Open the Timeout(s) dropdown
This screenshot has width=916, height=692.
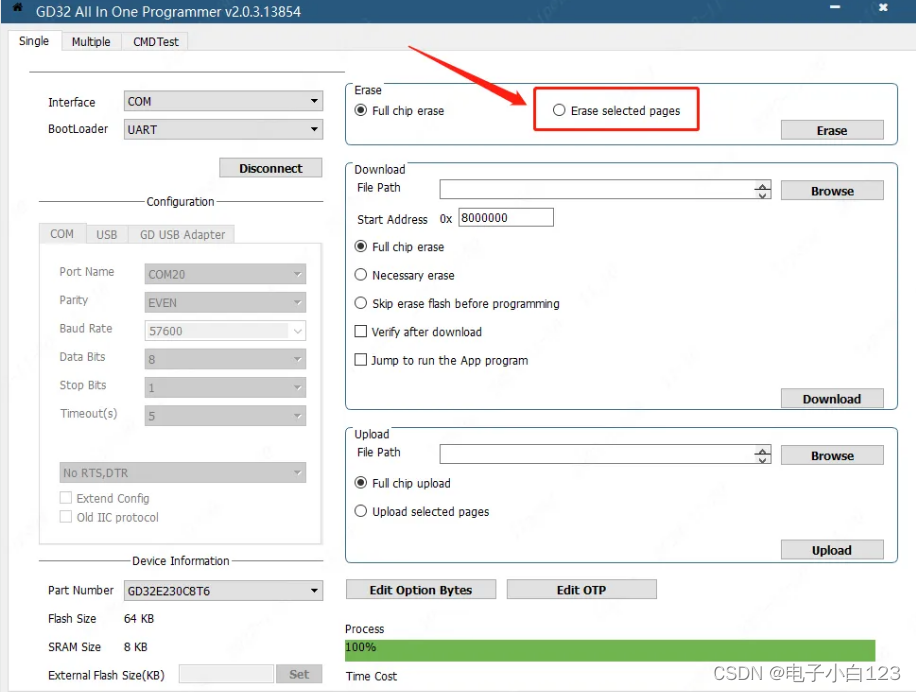click(x=225, y=416)
